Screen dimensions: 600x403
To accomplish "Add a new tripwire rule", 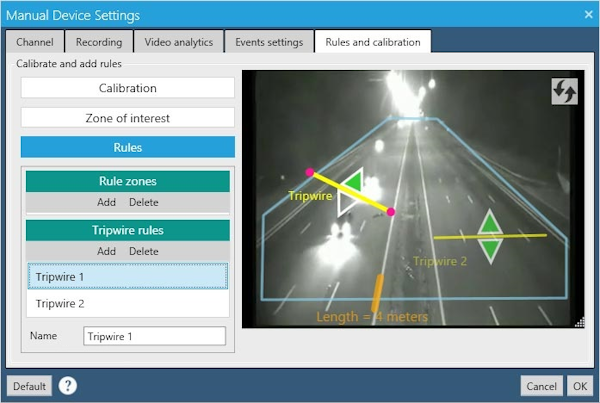I will point(106,251).
